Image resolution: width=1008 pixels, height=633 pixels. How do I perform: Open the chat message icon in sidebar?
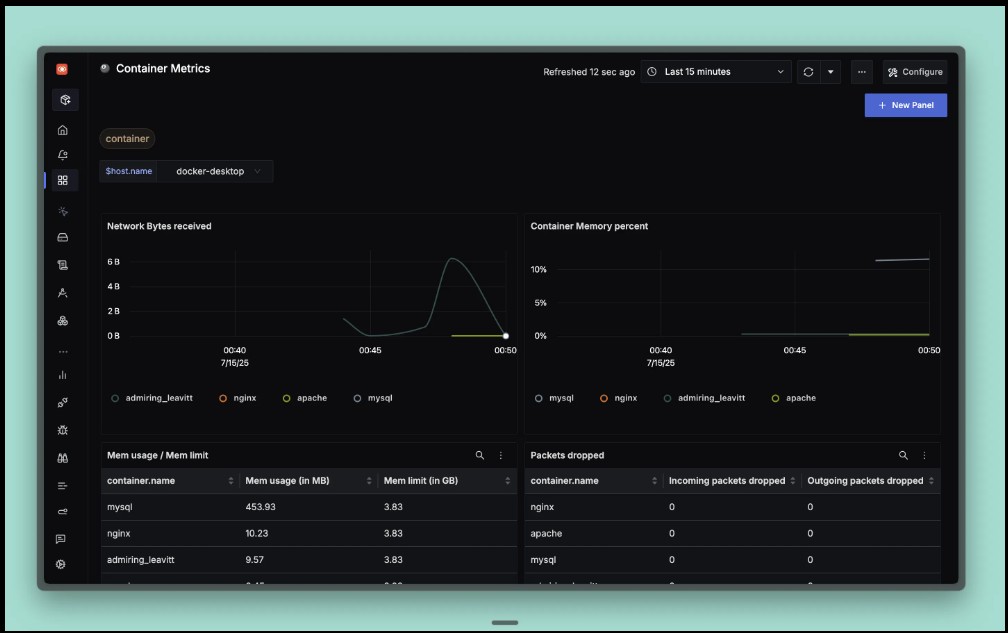(61, 539)
